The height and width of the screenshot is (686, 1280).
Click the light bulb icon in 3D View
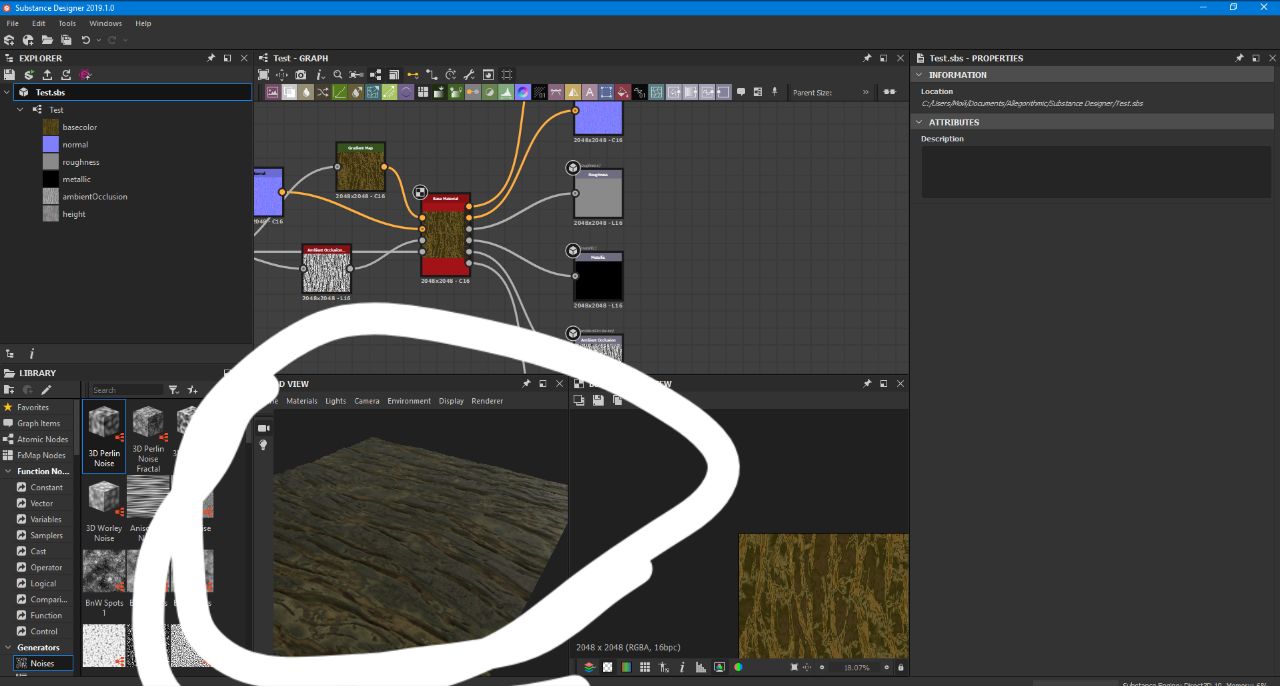tap(264, 445)
